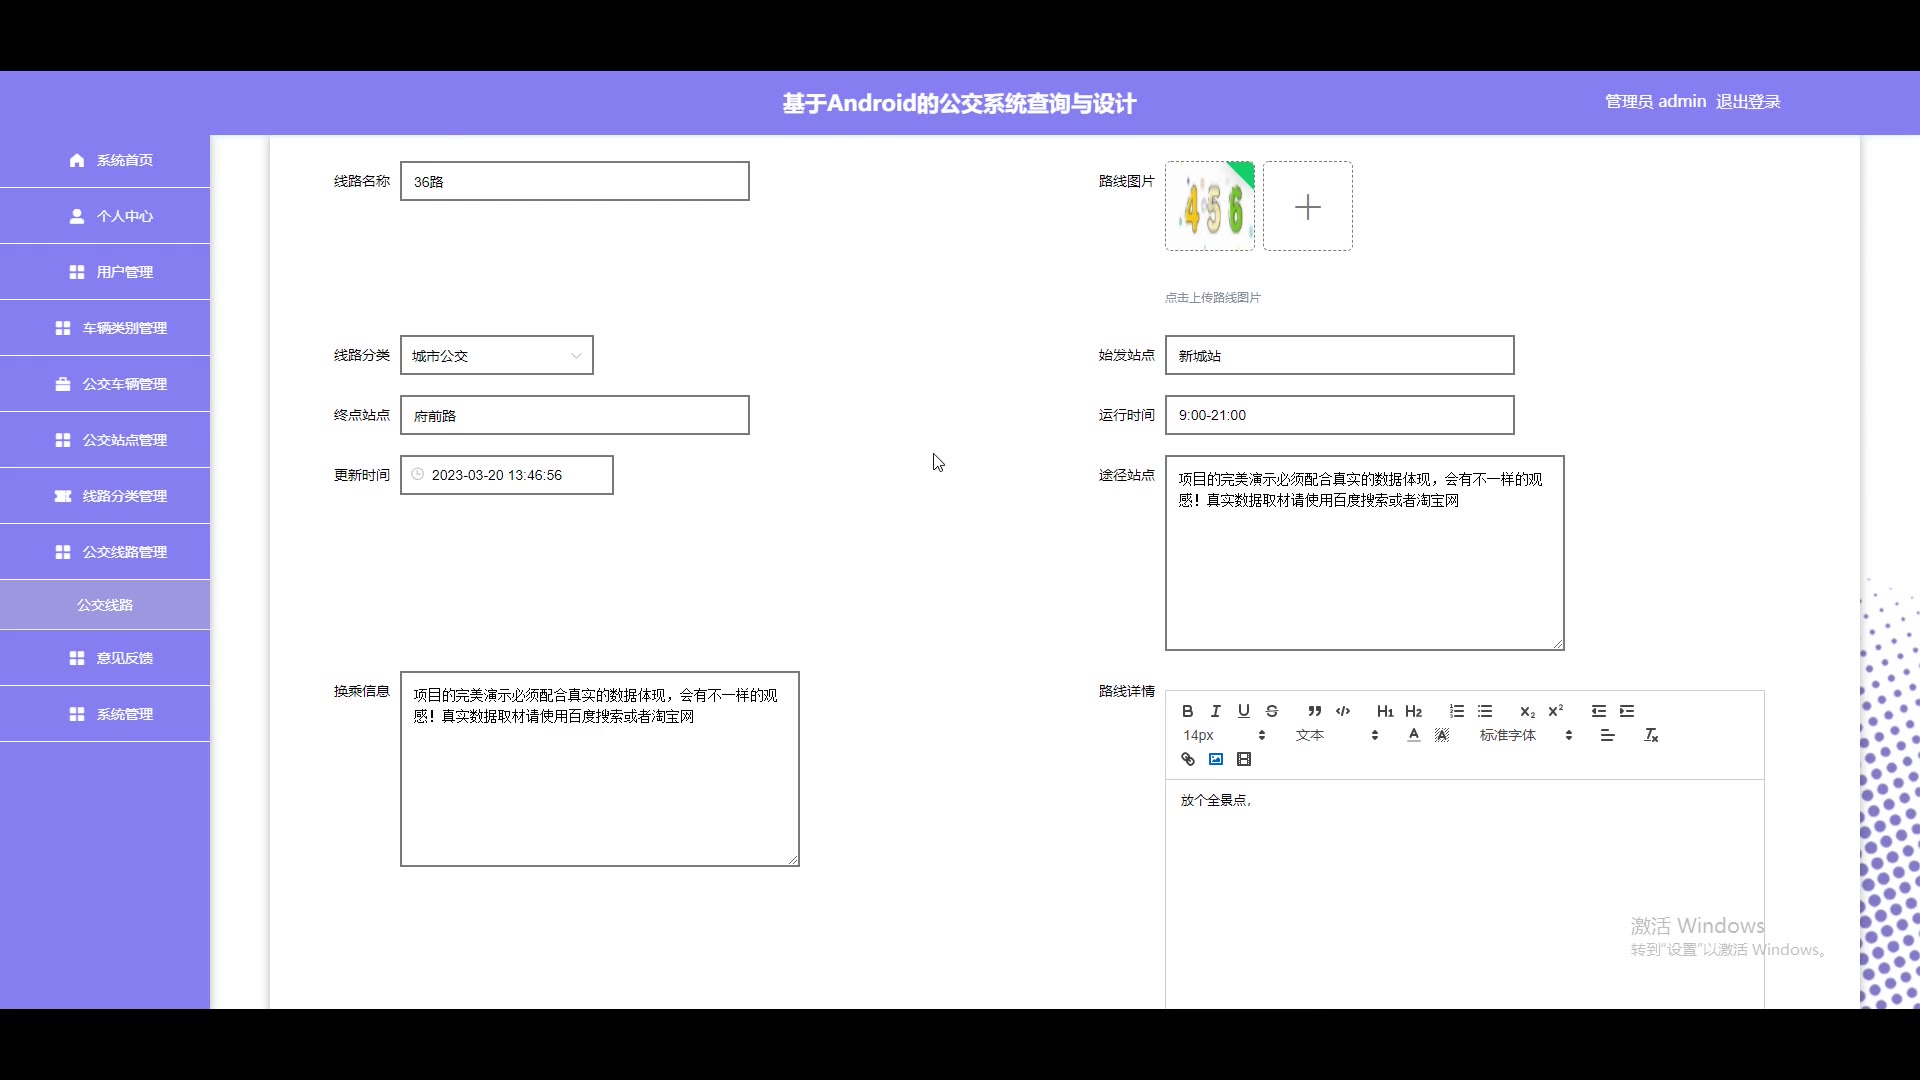This screenshot has width=1920, height=1080.
Task: Insert a video via film icon
Action: [1244, 759]
